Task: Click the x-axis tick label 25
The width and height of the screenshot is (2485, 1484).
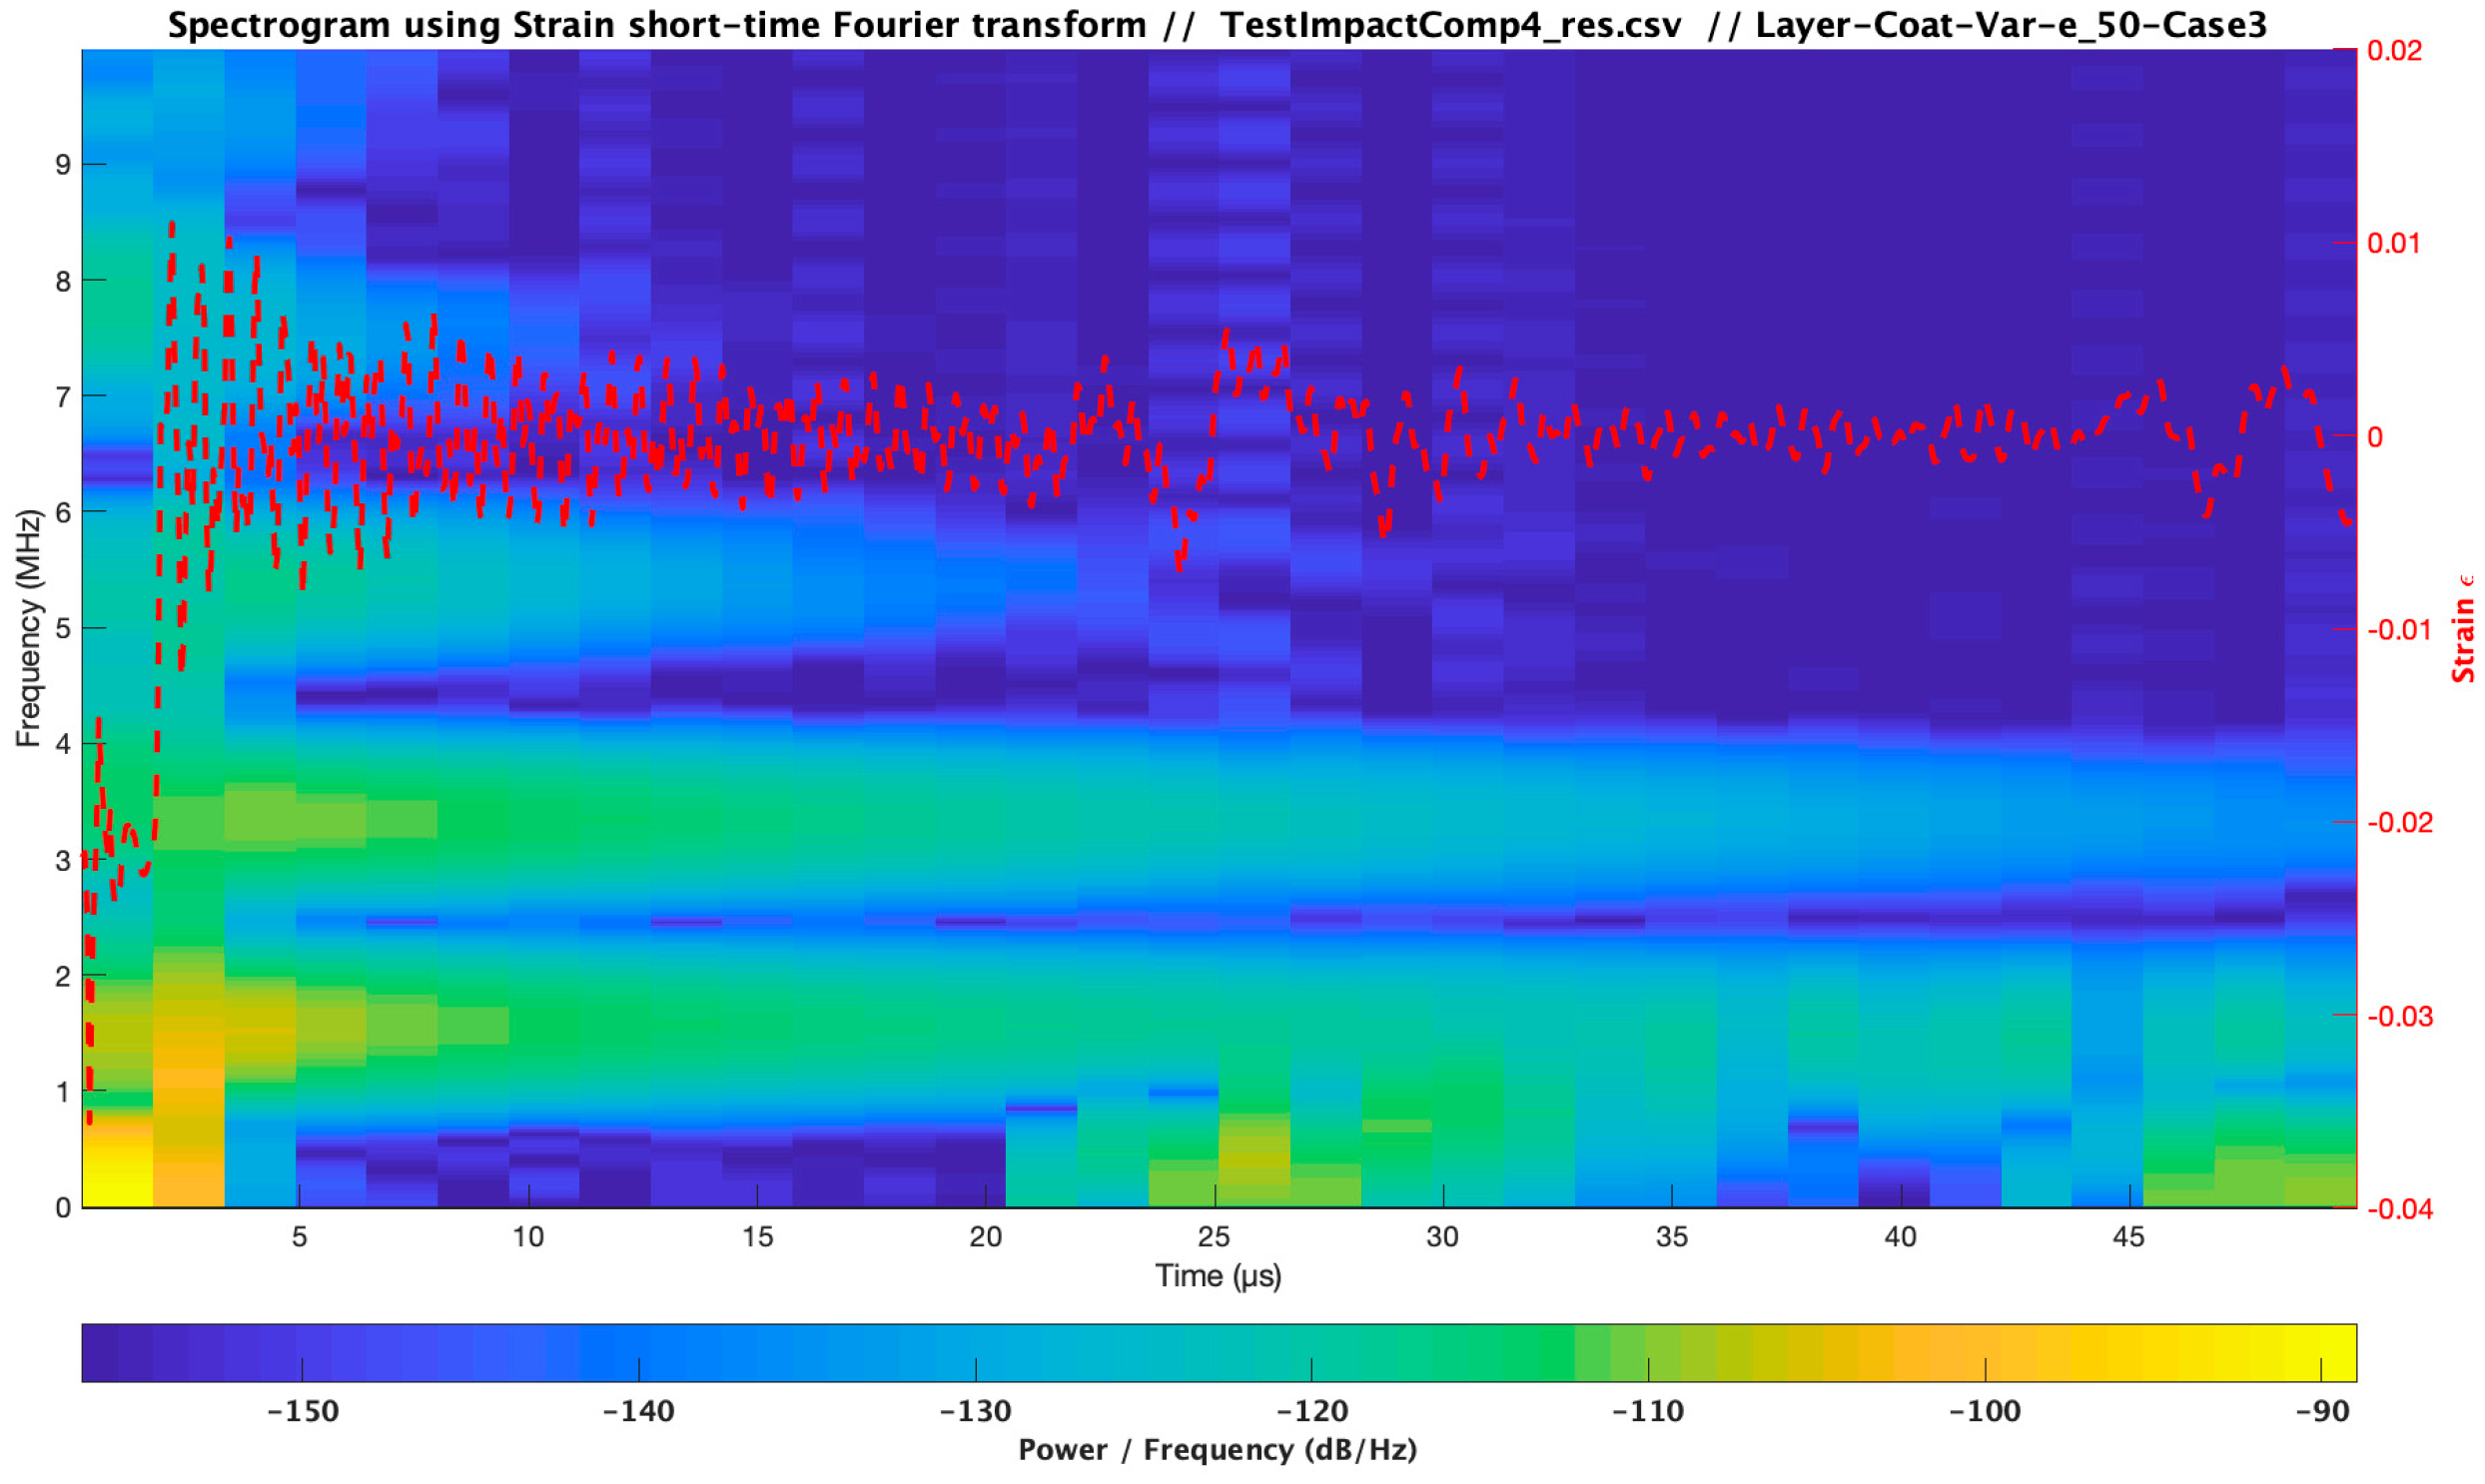Action: coord(1213,1237)
